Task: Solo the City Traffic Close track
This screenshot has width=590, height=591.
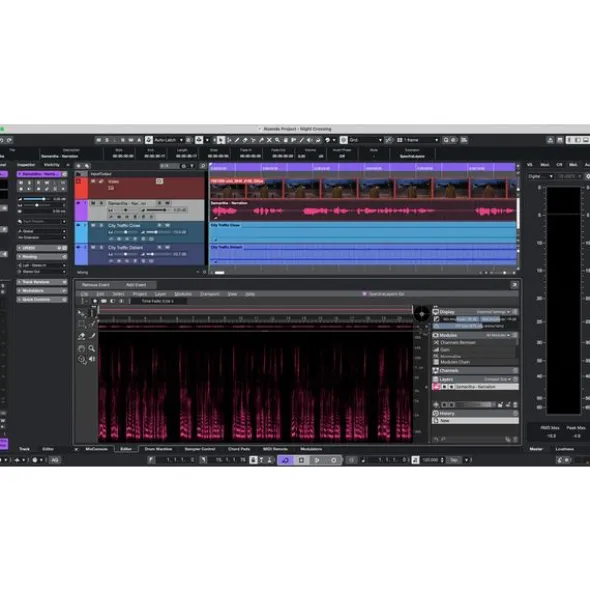Action: [101, 225]
